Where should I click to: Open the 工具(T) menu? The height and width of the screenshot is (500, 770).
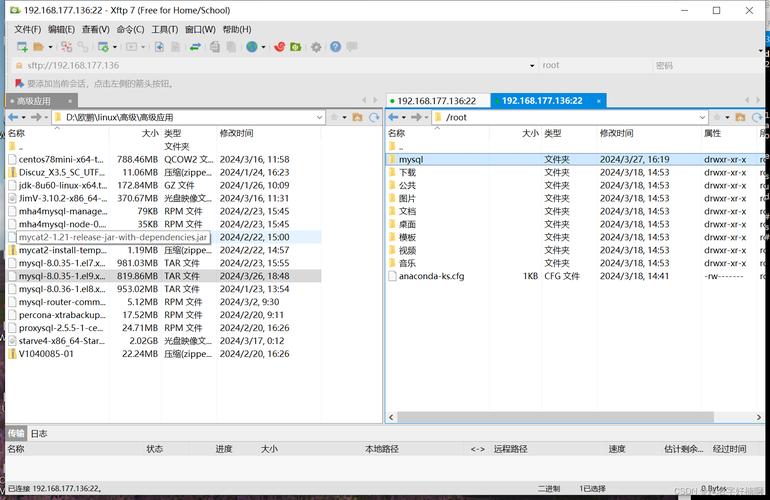[x=165, y=29]
